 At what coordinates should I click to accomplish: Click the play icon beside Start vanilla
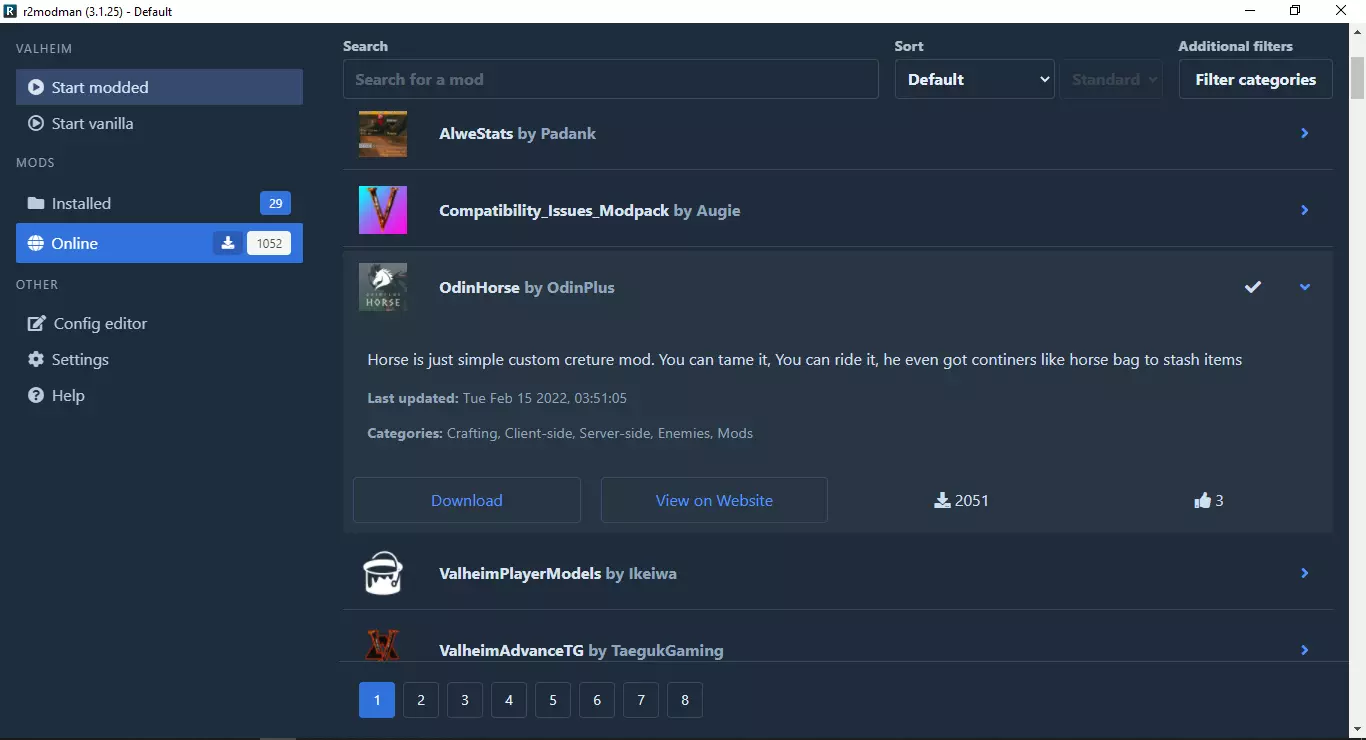click(36, 123)
